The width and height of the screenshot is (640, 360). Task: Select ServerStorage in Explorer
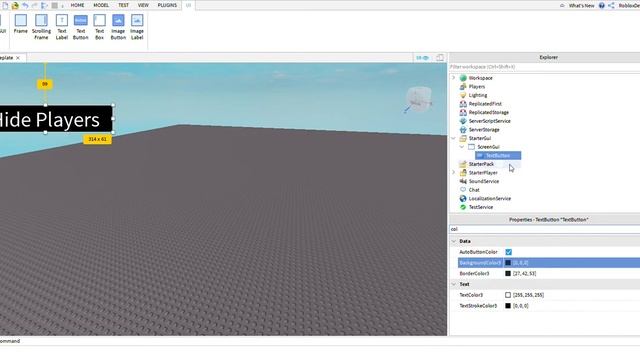484,129
